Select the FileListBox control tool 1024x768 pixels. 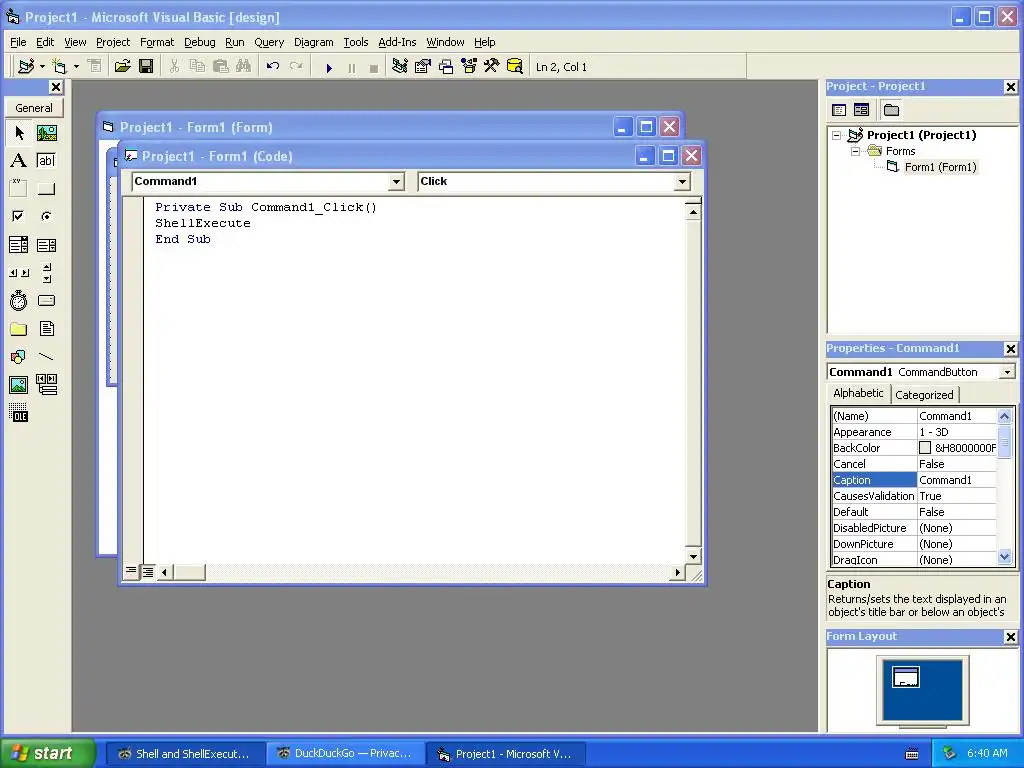click(x=46, y=329)
